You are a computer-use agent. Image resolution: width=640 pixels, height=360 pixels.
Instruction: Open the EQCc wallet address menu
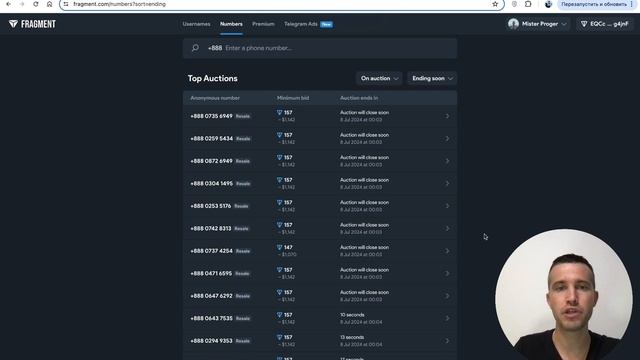(605, 24)
